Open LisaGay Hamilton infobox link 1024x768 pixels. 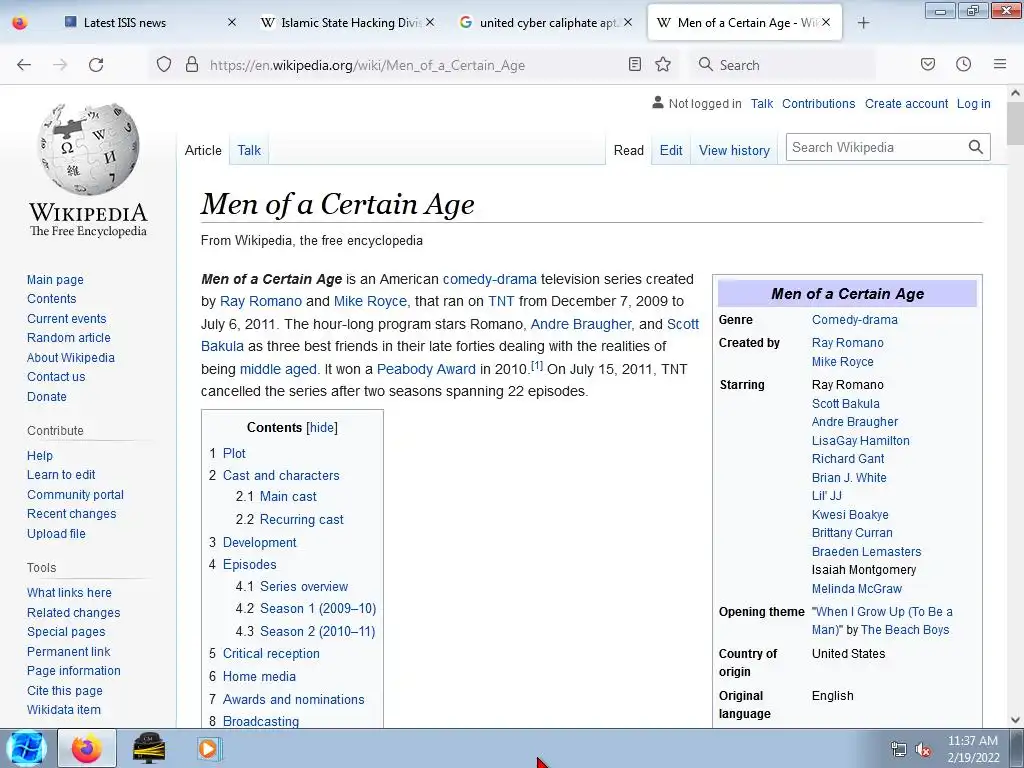(861, 441)
